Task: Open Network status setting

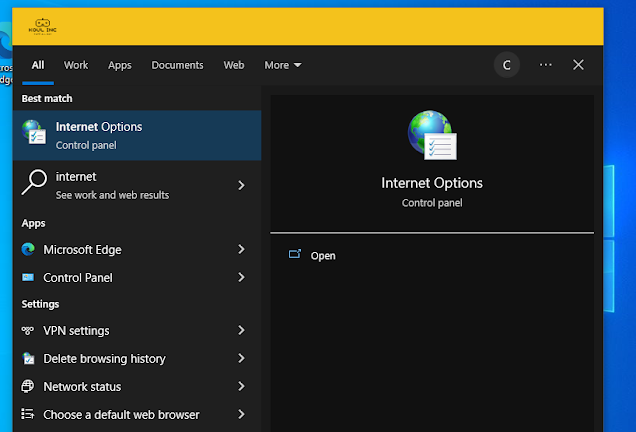Action: pos(137,387)
